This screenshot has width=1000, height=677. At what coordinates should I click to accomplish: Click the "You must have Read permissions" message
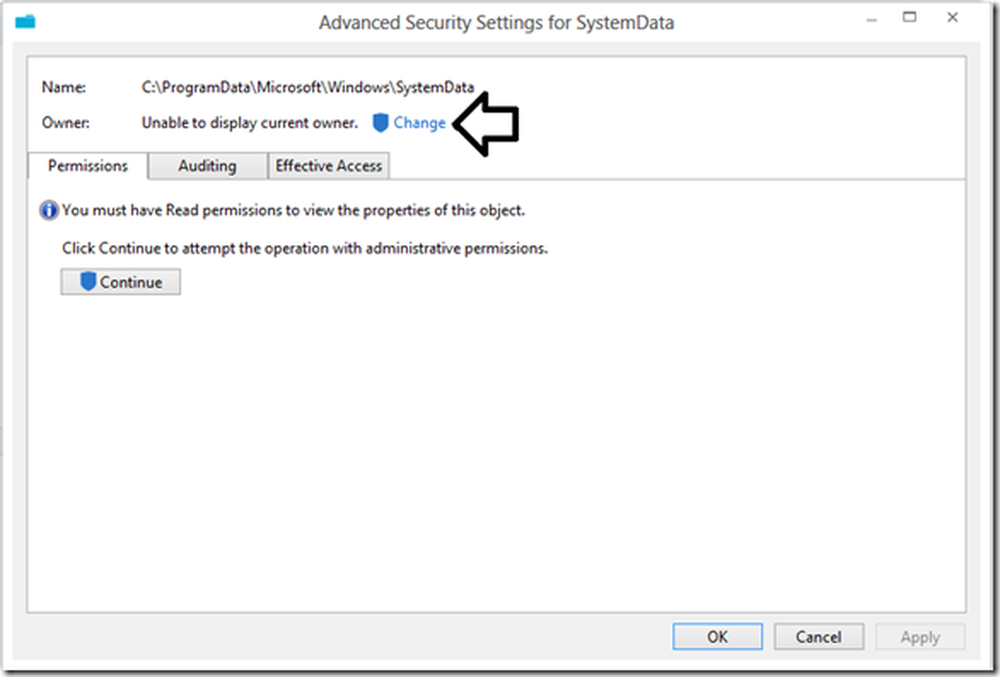pos(293,211)
